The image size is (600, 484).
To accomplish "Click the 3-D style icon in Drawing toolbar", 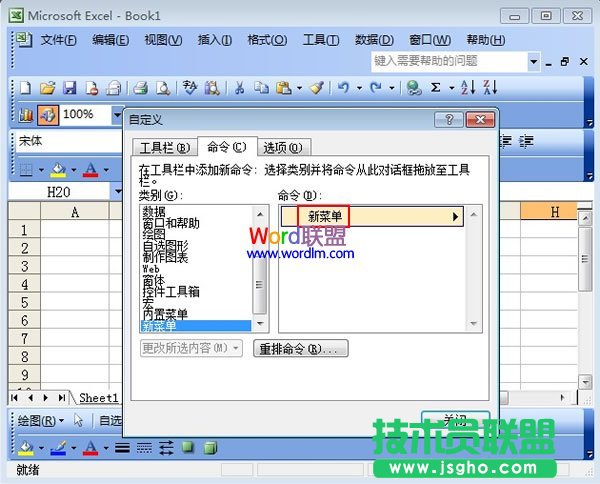I will pyautogui.click(x=210, y=447).
